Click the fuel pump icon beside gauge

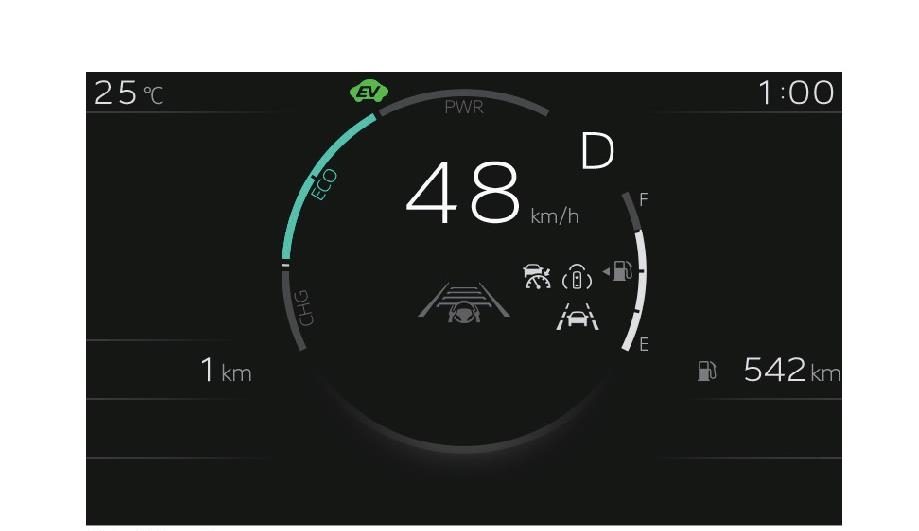[x=622, y=271]
